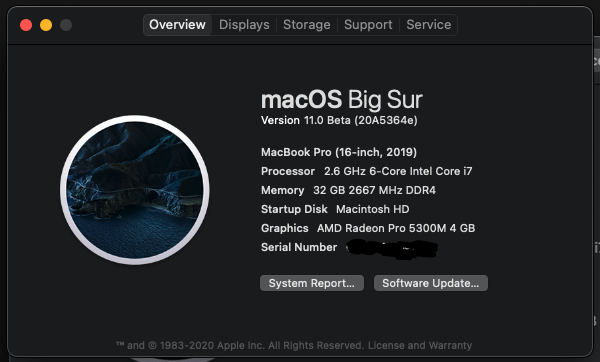Minimize the window with the yellow button
600x362 pixels.
click(x=46, y=25)
